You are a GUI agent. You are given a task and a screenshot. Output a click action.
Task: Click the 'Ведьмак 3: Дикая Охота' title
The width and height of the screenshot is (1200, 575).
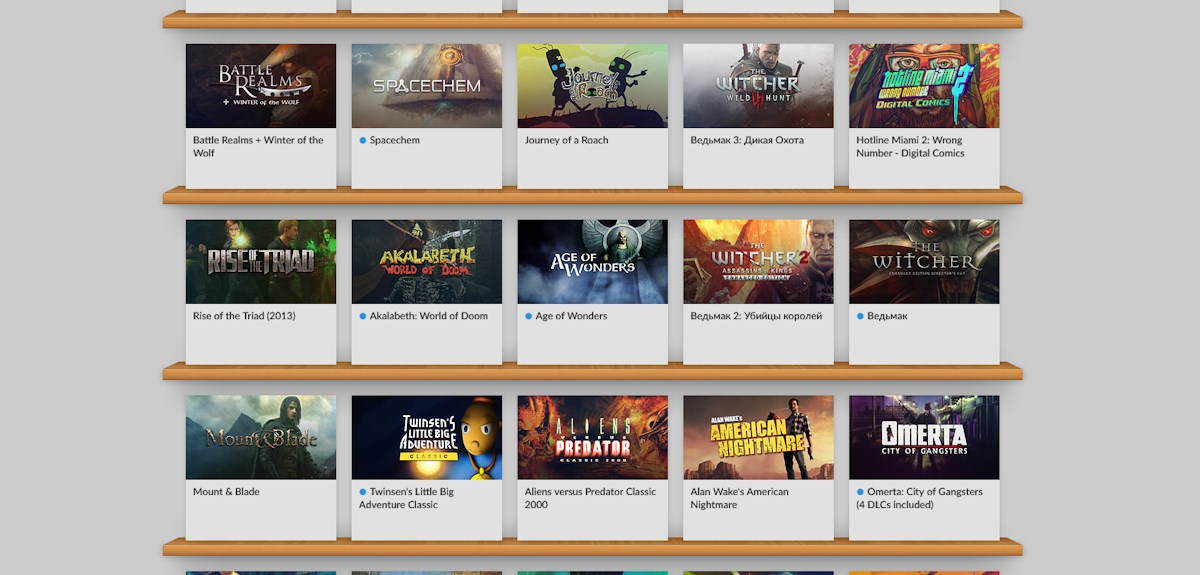747,140
